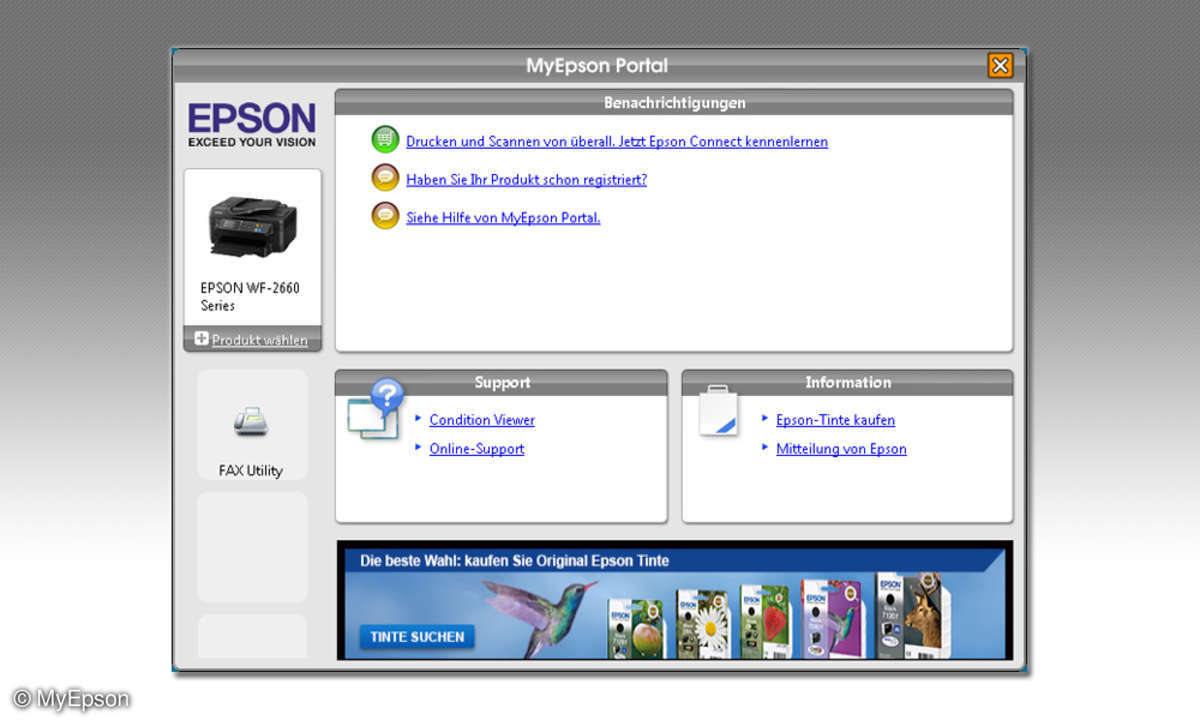Click the Support panel header
The image size is (1200, 720).
point(502,382)
